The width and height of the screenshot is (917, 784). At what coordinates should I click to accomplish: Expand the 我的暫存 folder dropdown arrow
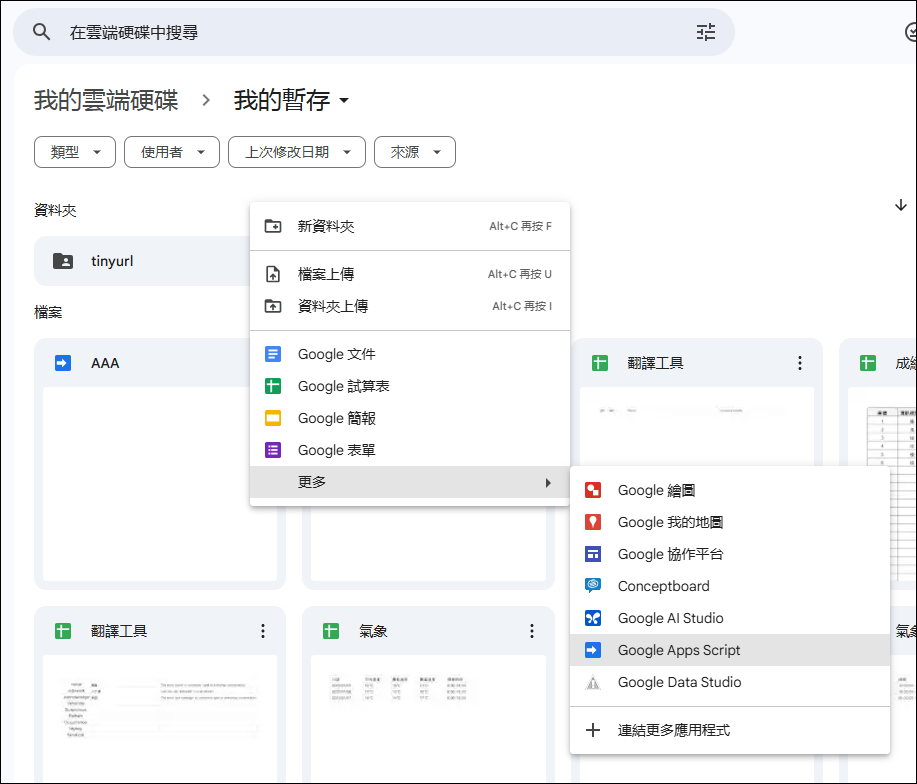point(344,101)
